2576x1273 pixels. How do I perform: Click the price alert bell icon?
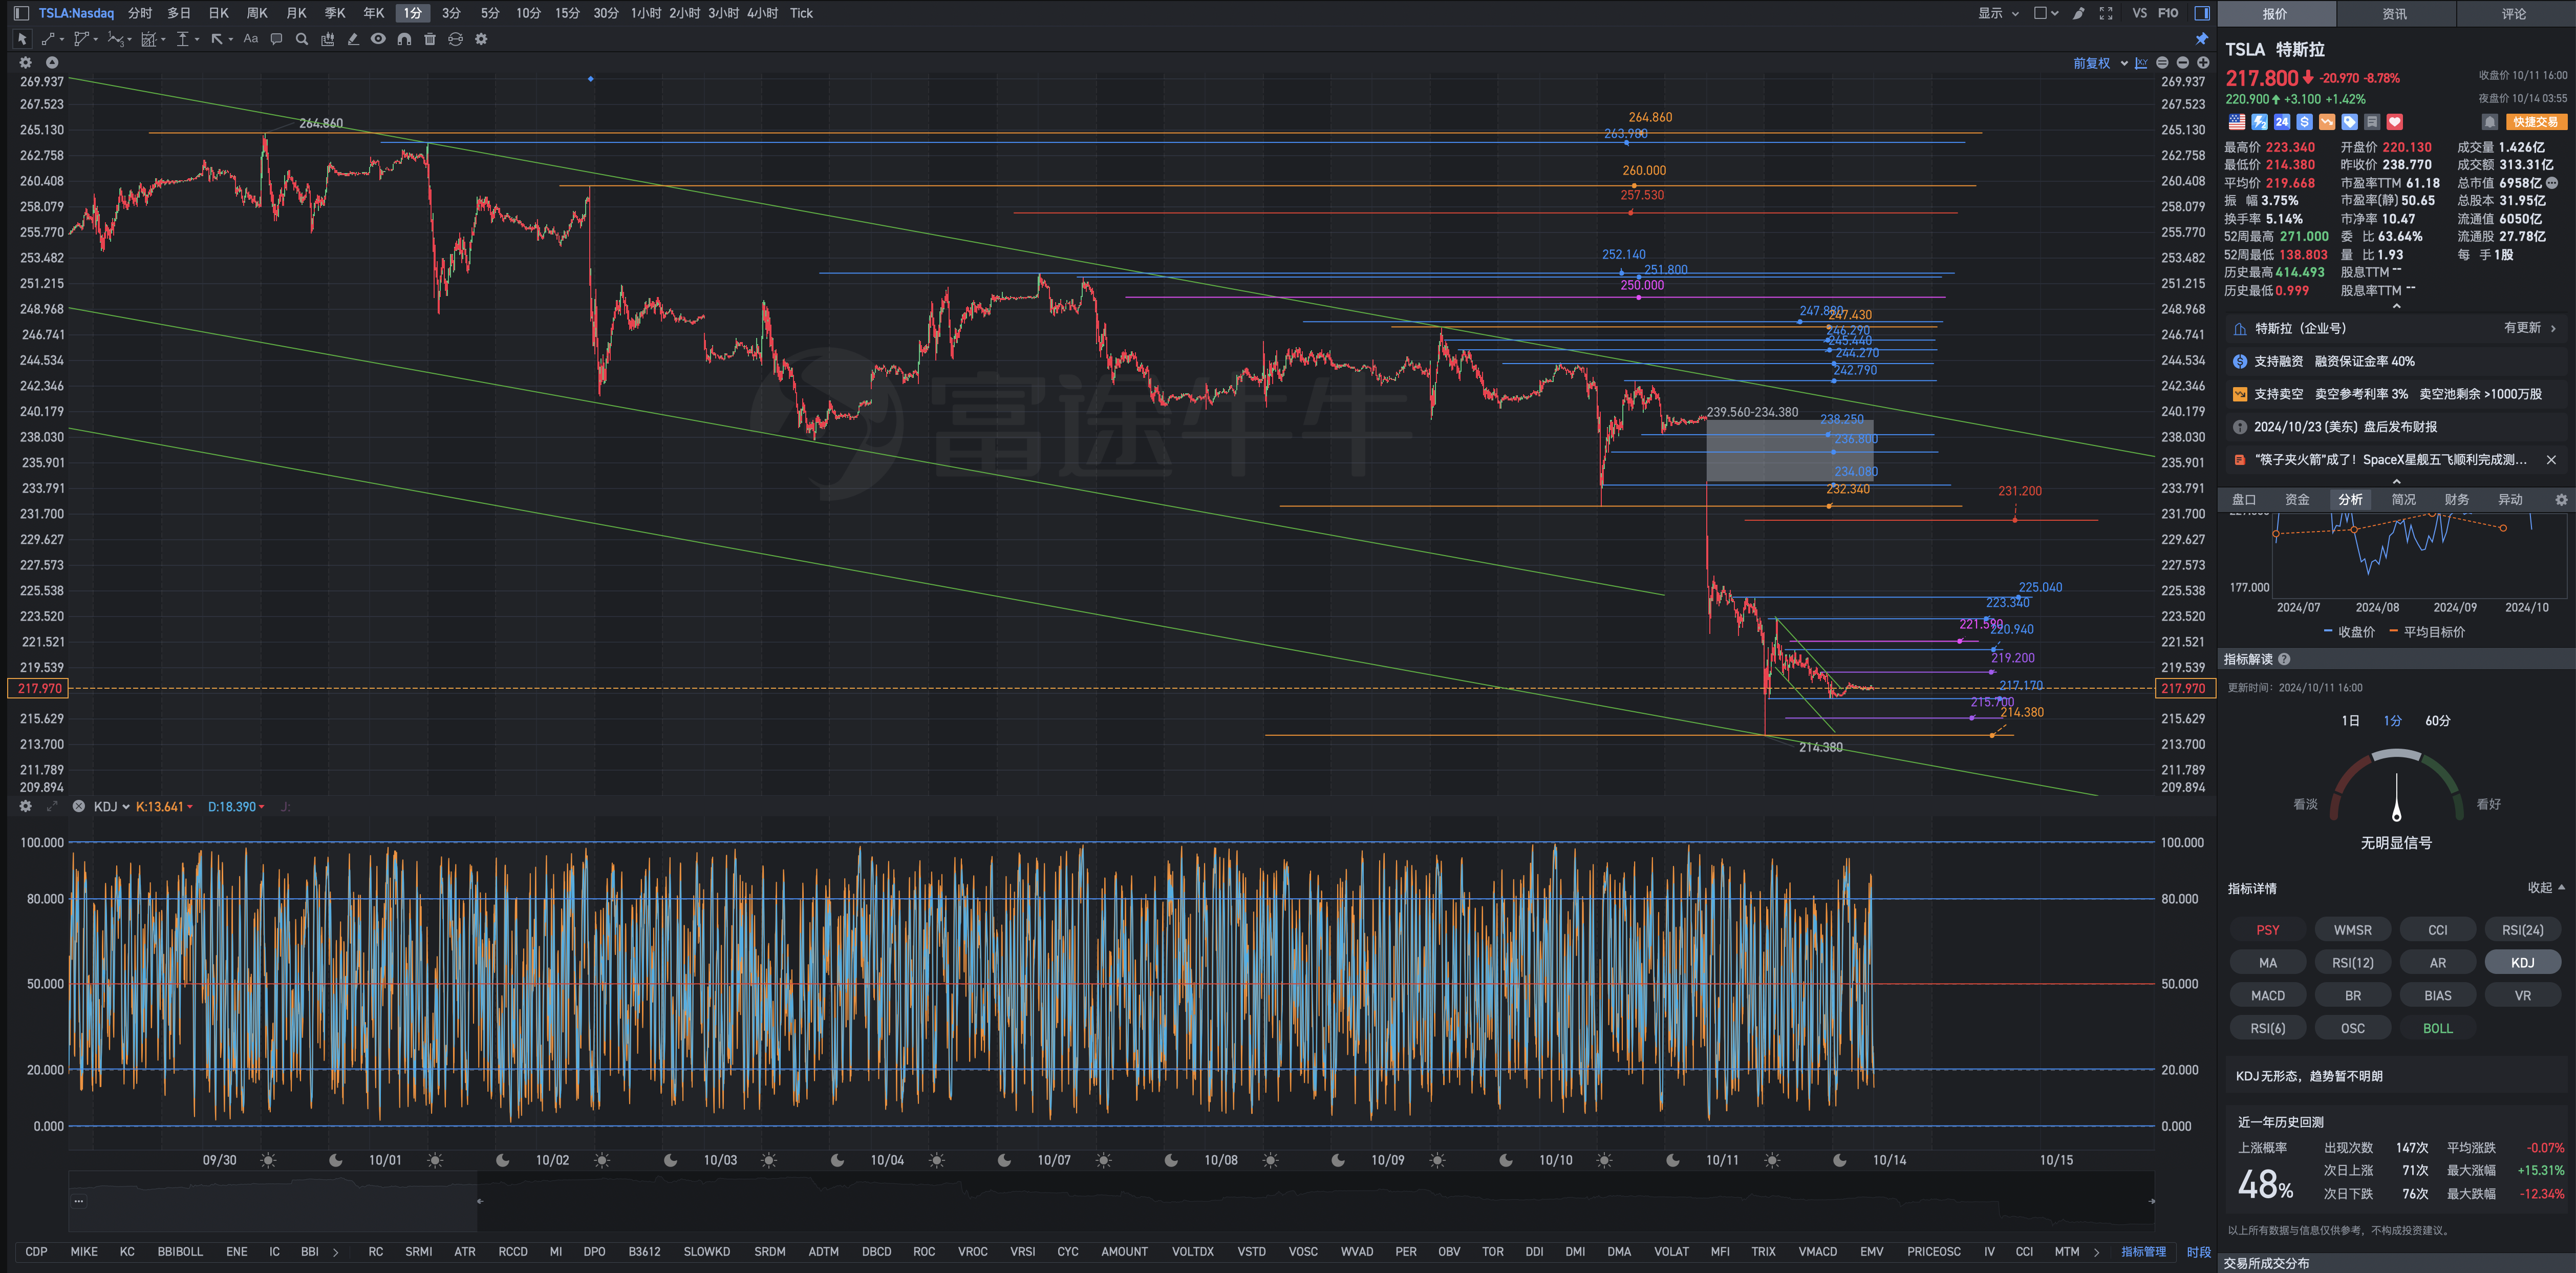(2490, 122)
